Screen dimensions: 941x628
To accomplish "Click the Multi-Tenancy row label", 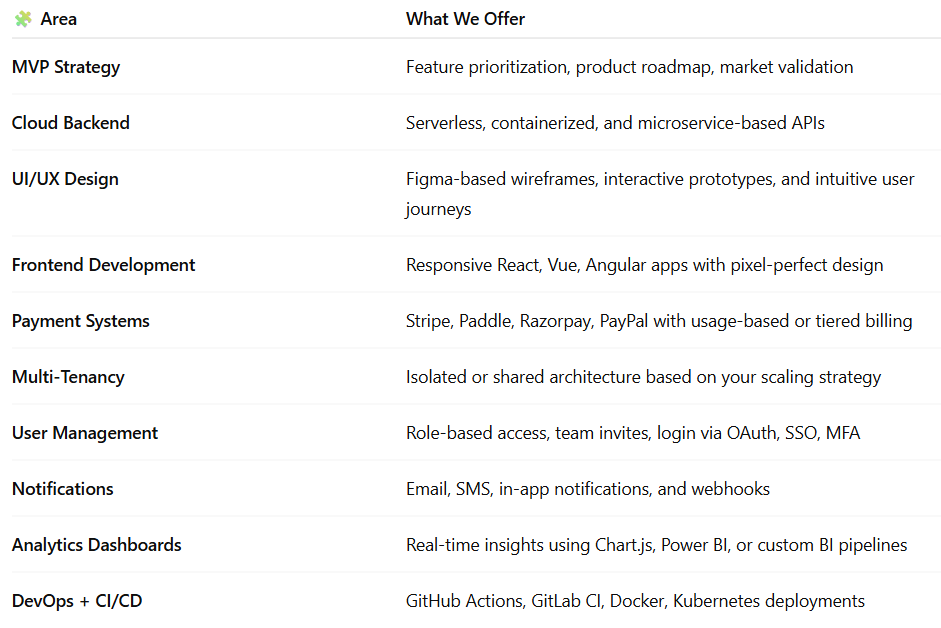I will pyautogui.click(x=68, y=377).
